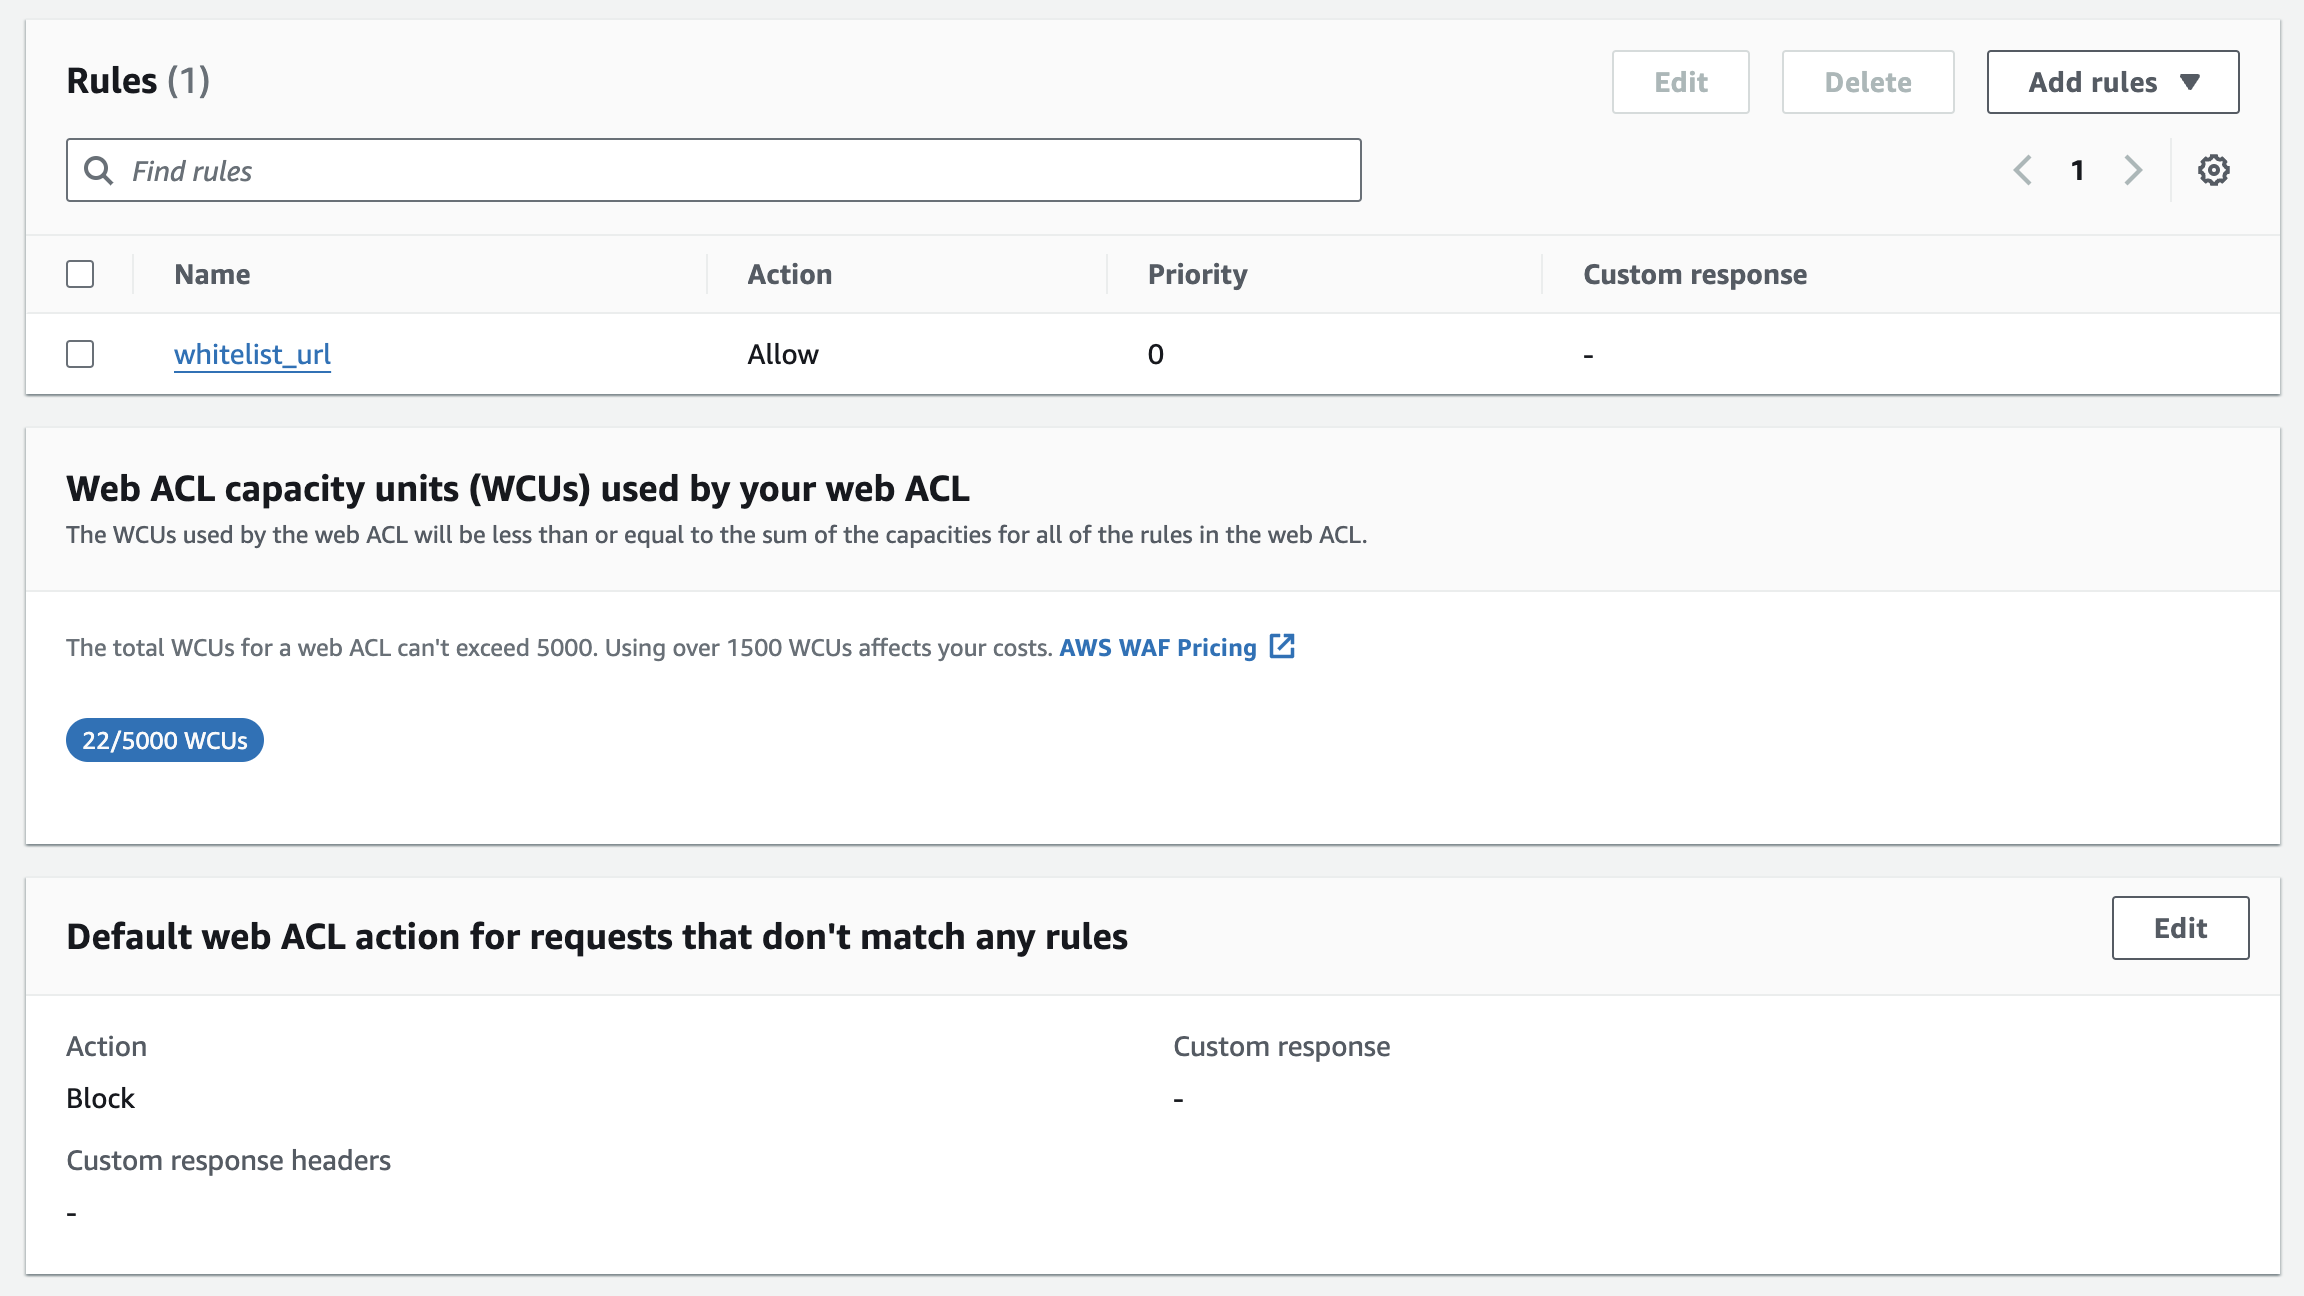Screen dimensions: 2304x1296
Task: Sort by Name column header
Action: tap(212, 274)
